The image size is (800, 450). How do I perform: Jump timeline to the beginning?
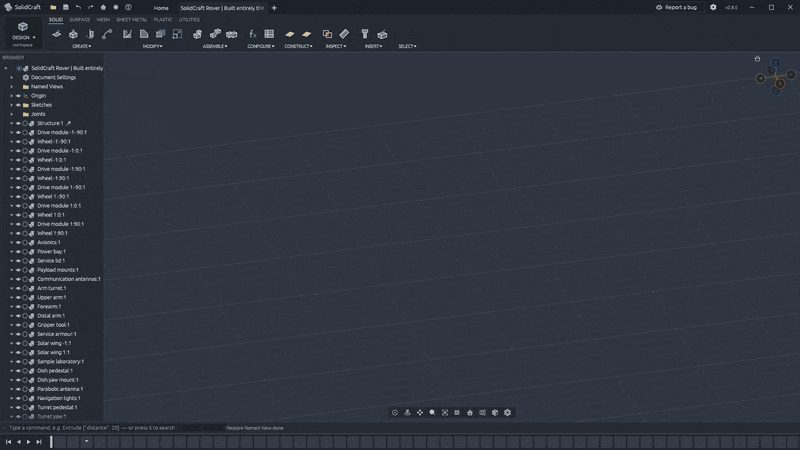point(9,442)
